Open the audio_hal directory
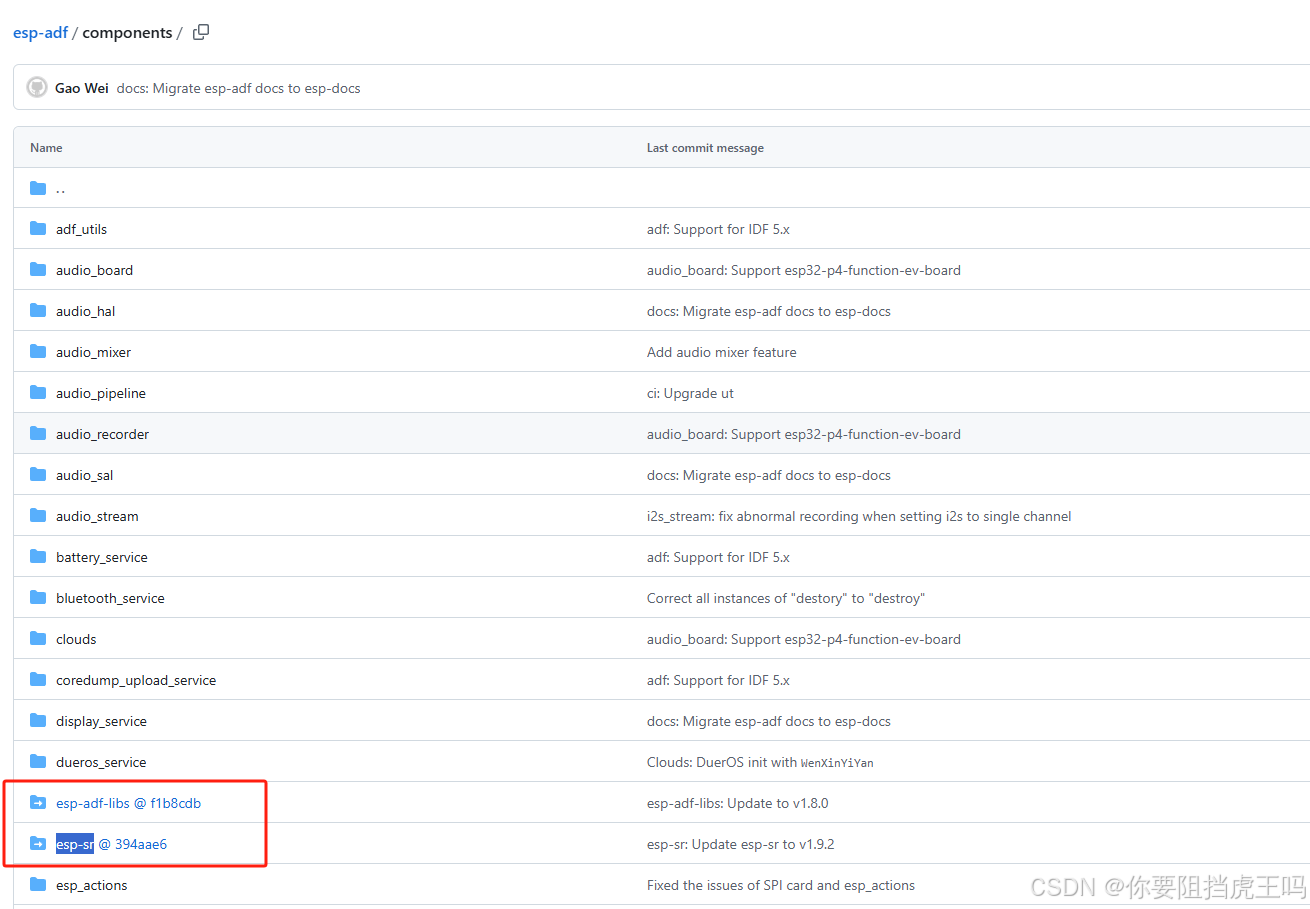The height and width of the screenshot is (909, 1310). [85, 311]
